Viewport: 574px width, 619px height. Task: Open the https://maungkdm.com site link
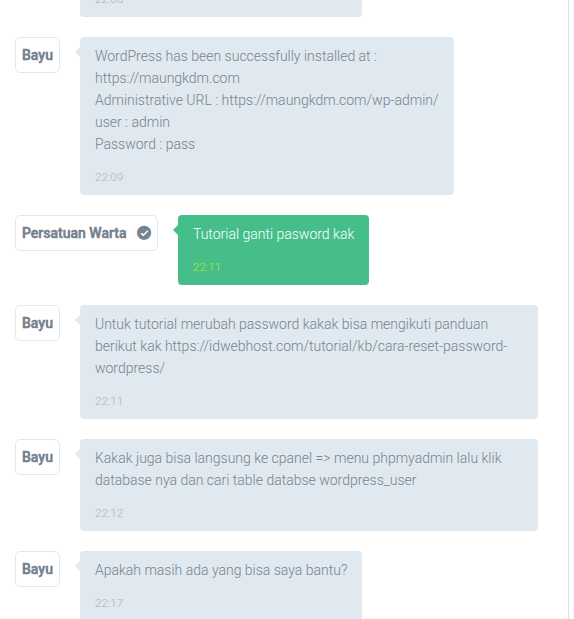167,78
